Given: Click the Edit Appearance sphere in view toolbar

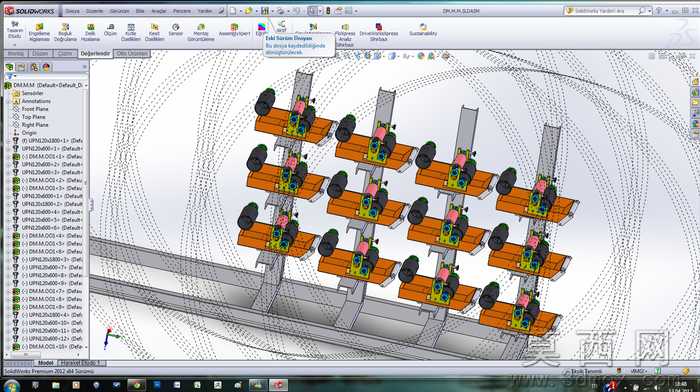Looking at the screenshot, I should click(x=421, y=56).
